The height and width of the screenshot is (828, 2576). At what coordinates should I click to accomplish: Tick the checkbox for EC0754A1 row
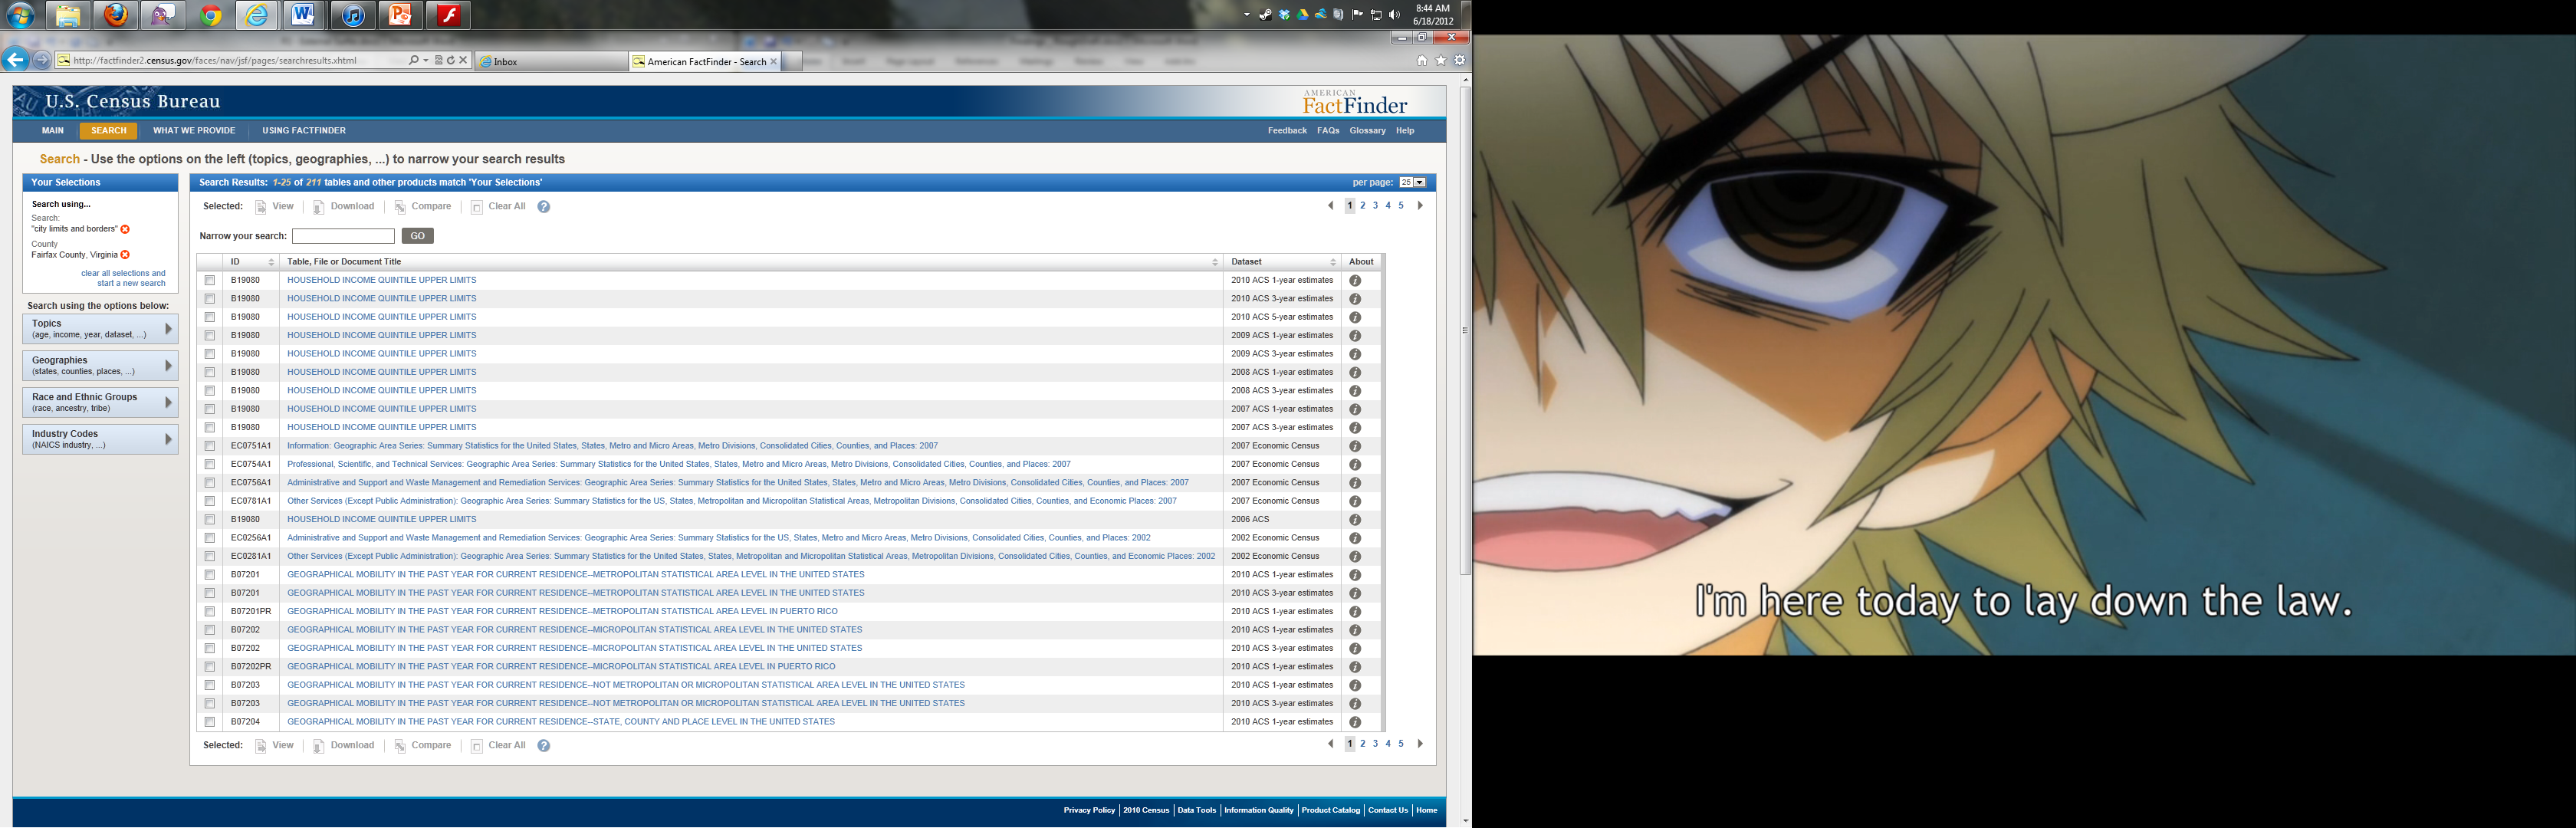point(210,465)
